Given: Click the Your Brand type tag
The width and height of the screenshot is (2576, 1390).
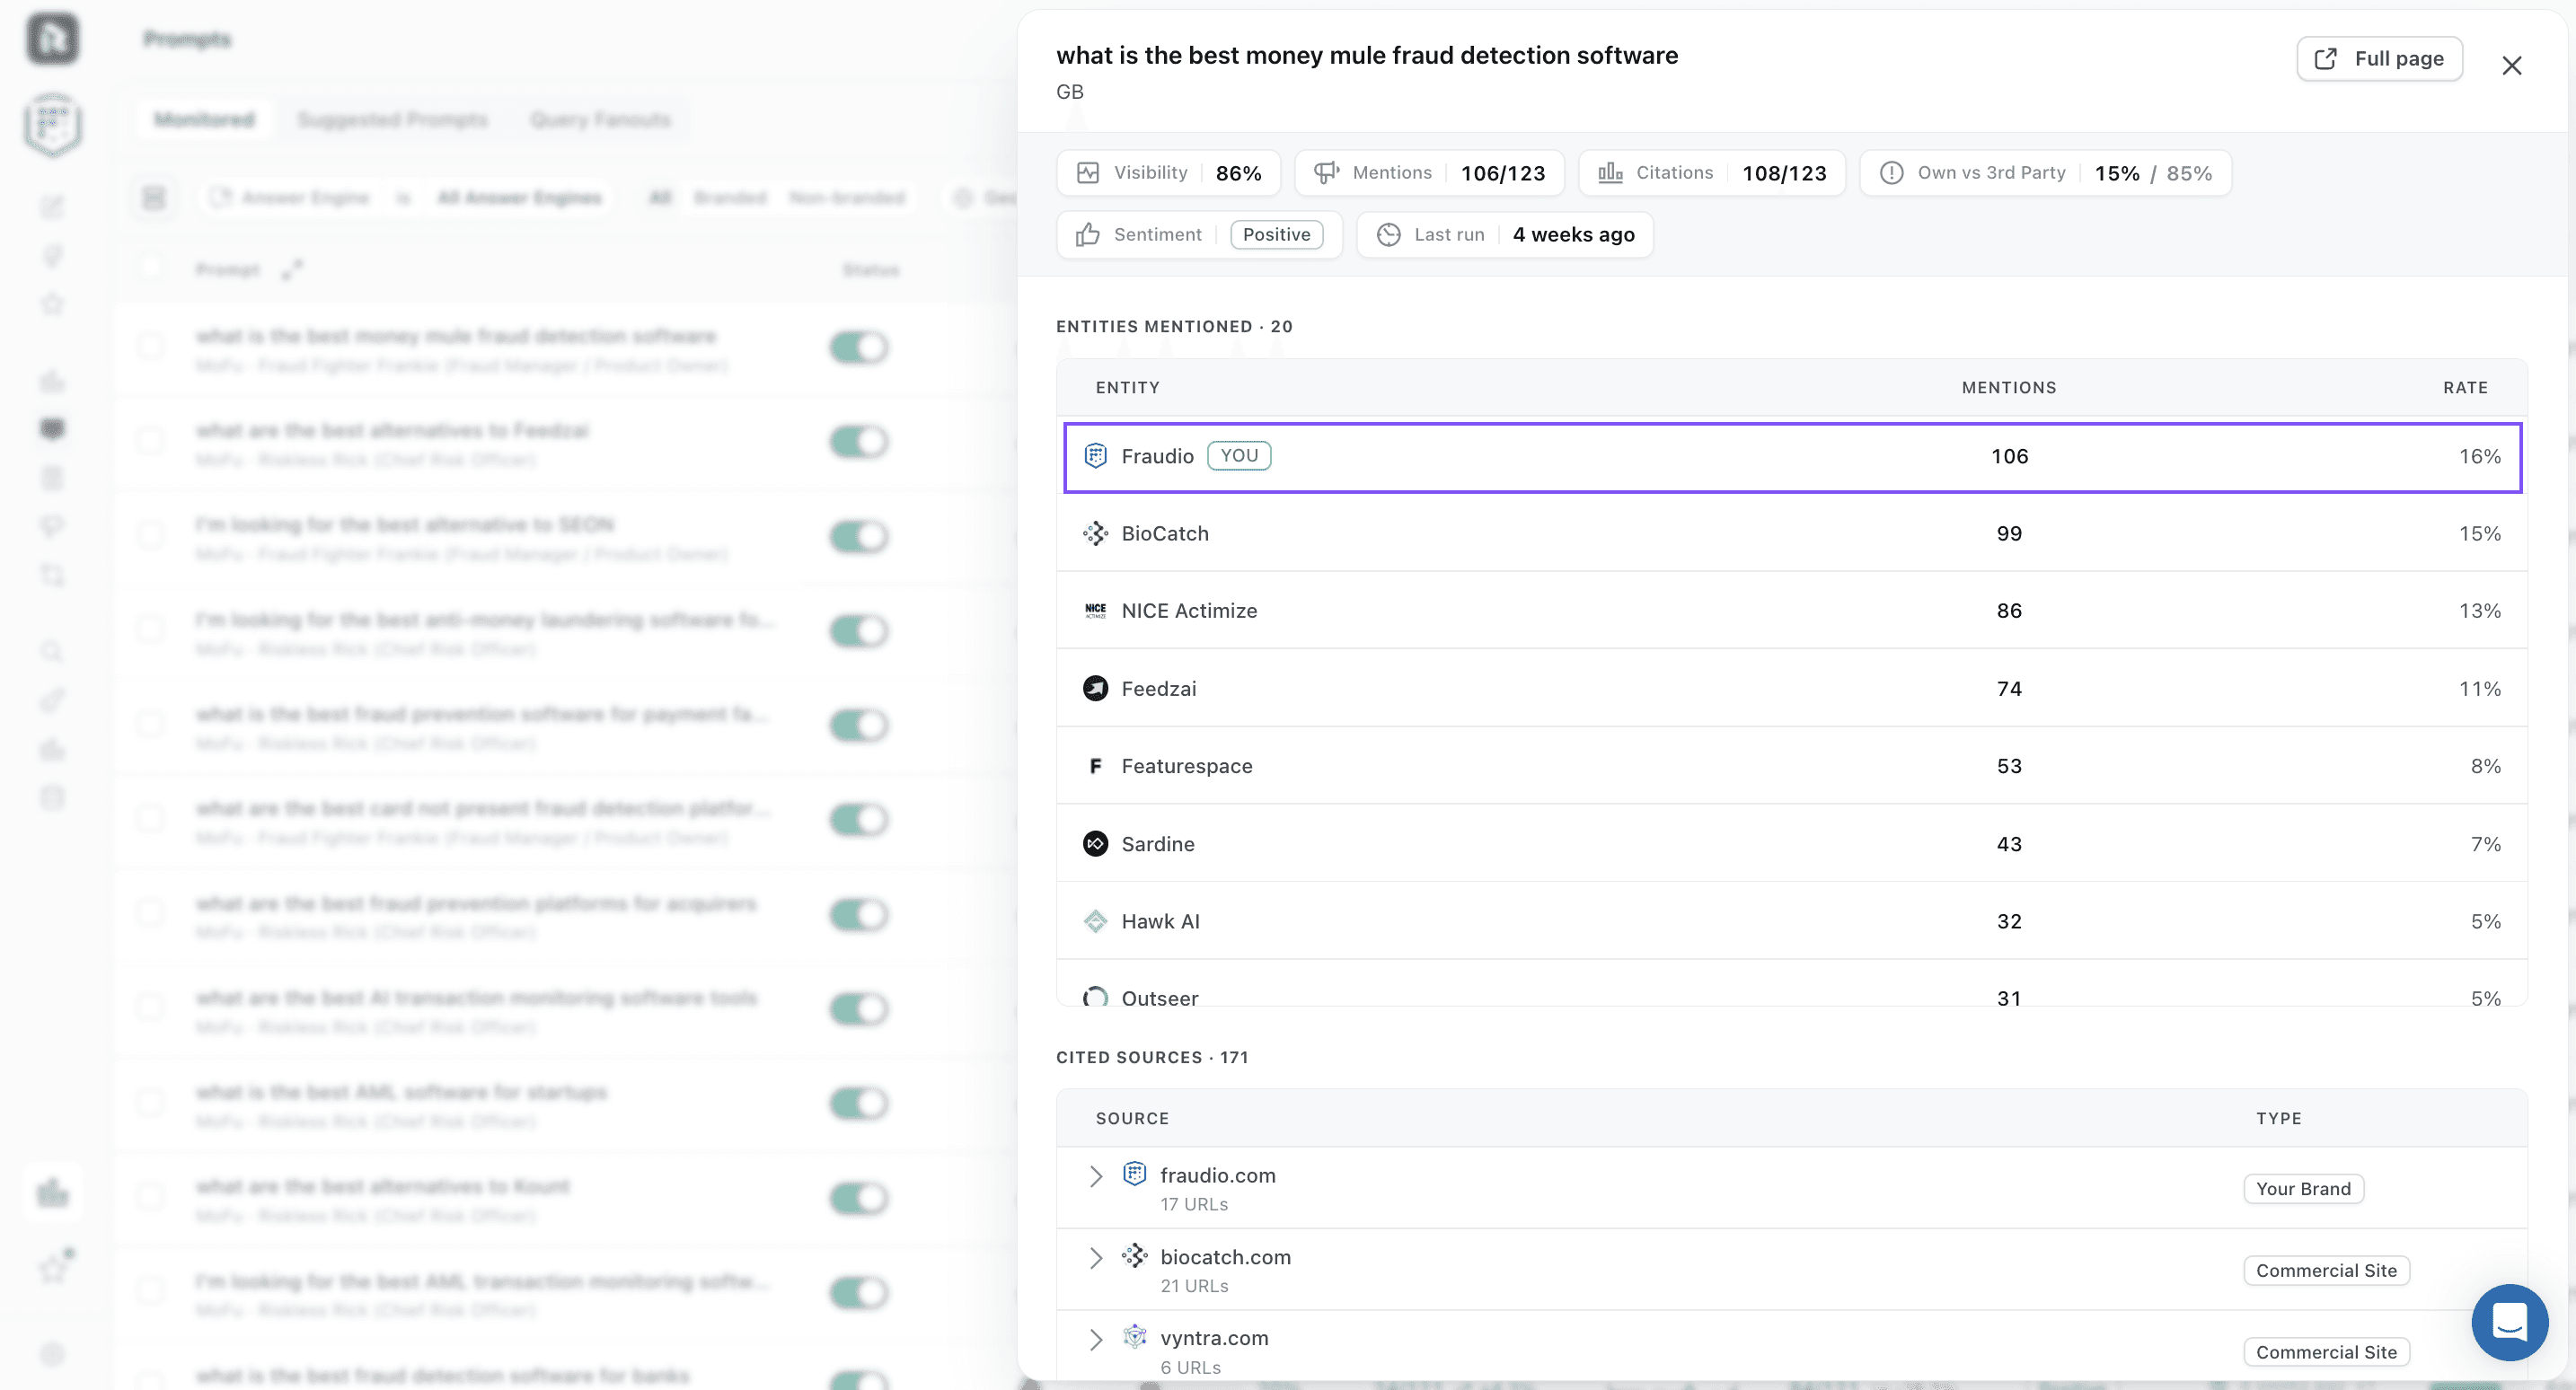Looking at the screenshot, I should point(2303,1189).
